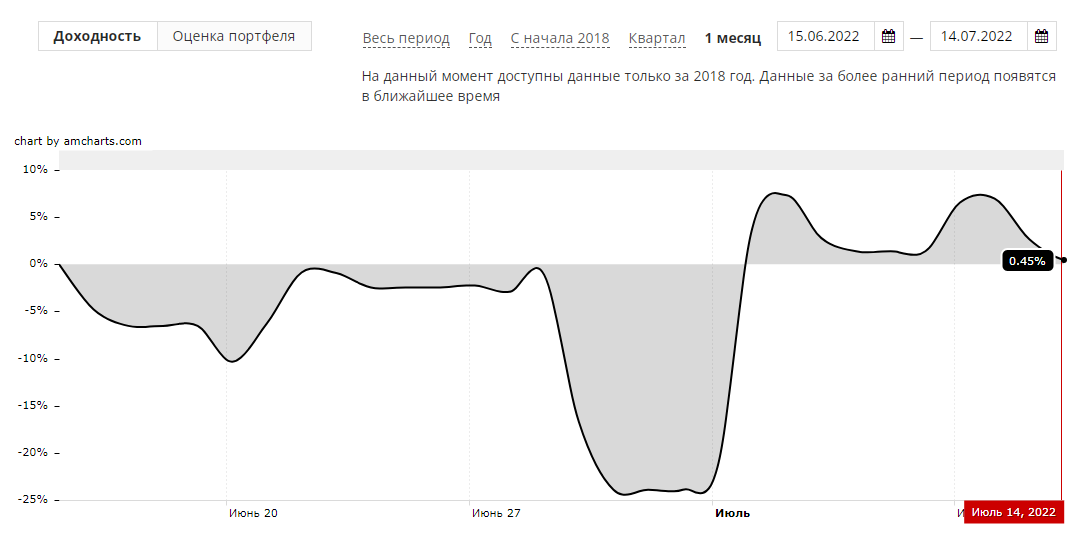Select the Квартал period link
Screen dimensions: 1086x545
point(657,38)
